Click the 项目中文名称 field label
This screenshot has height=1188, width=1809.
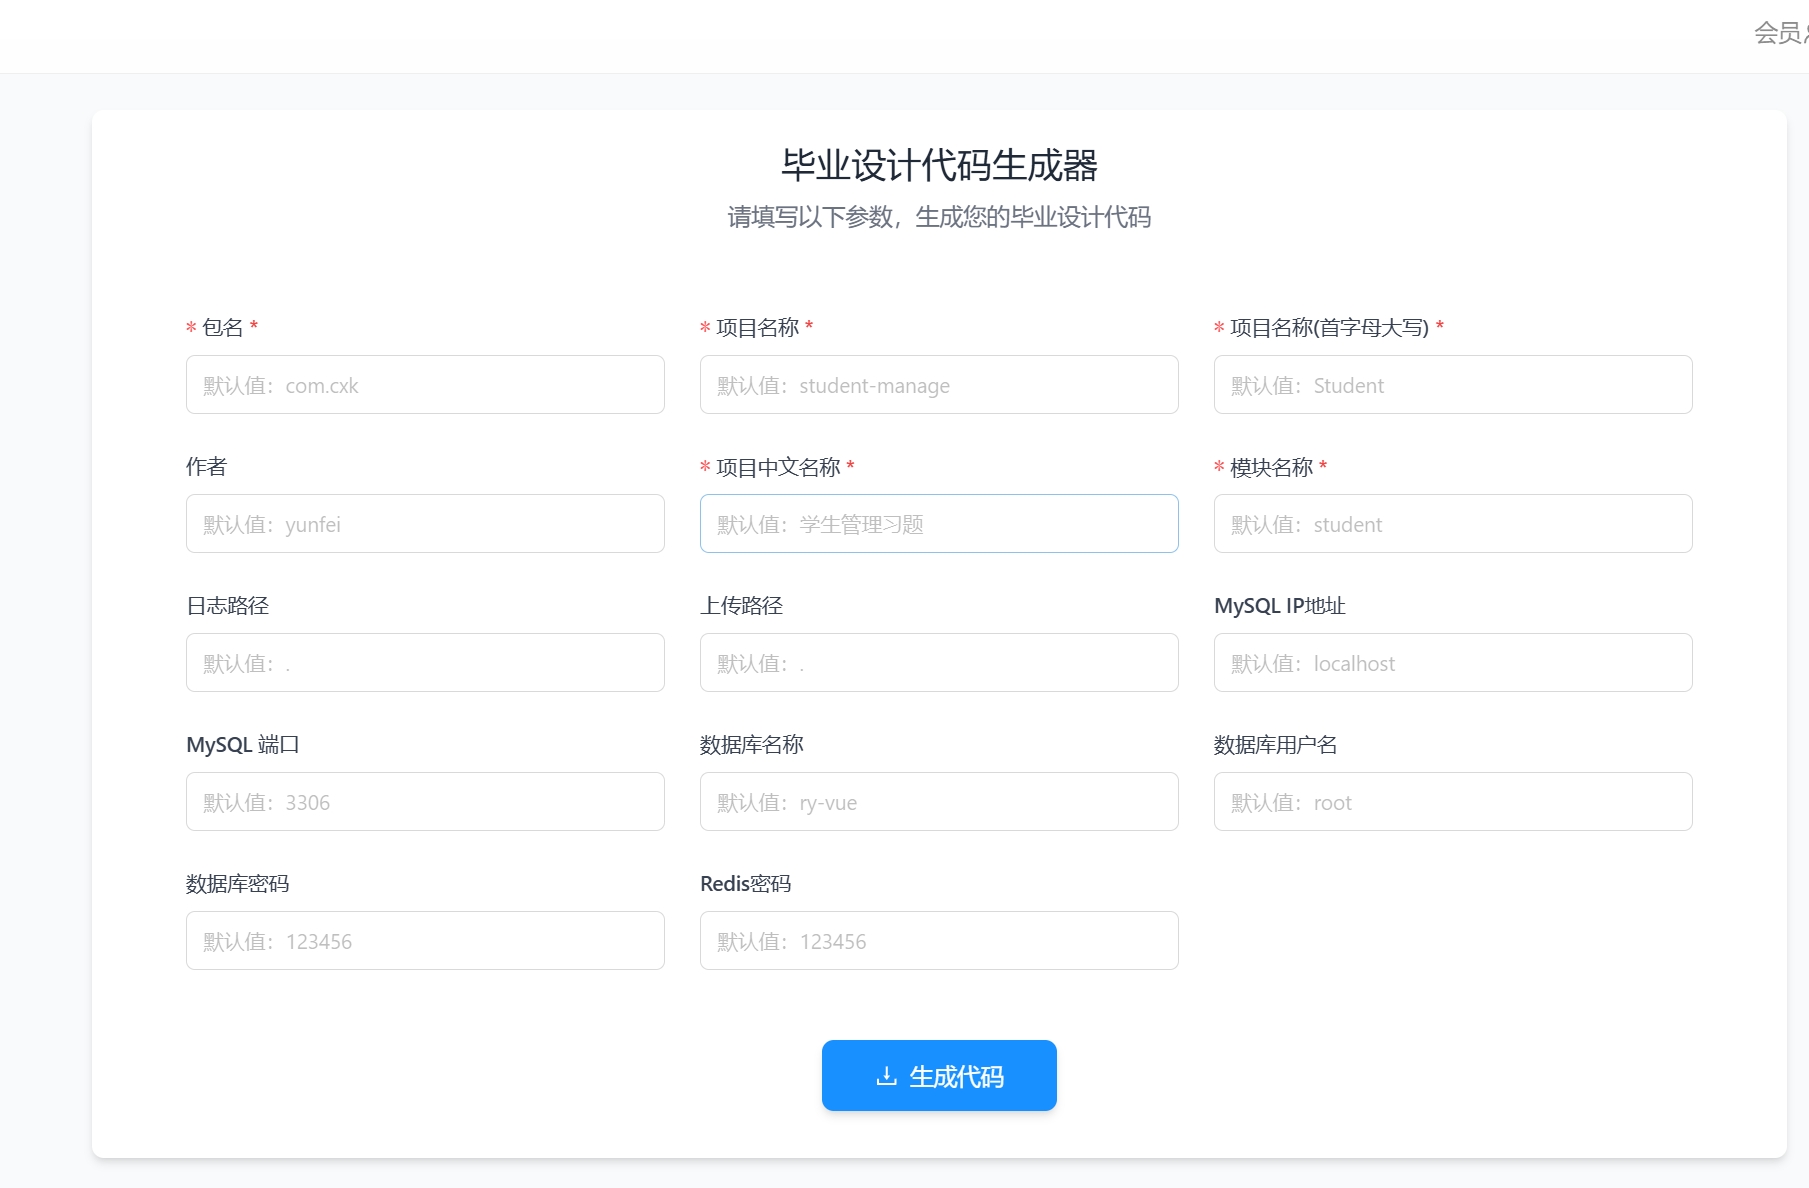pos(778,467)
